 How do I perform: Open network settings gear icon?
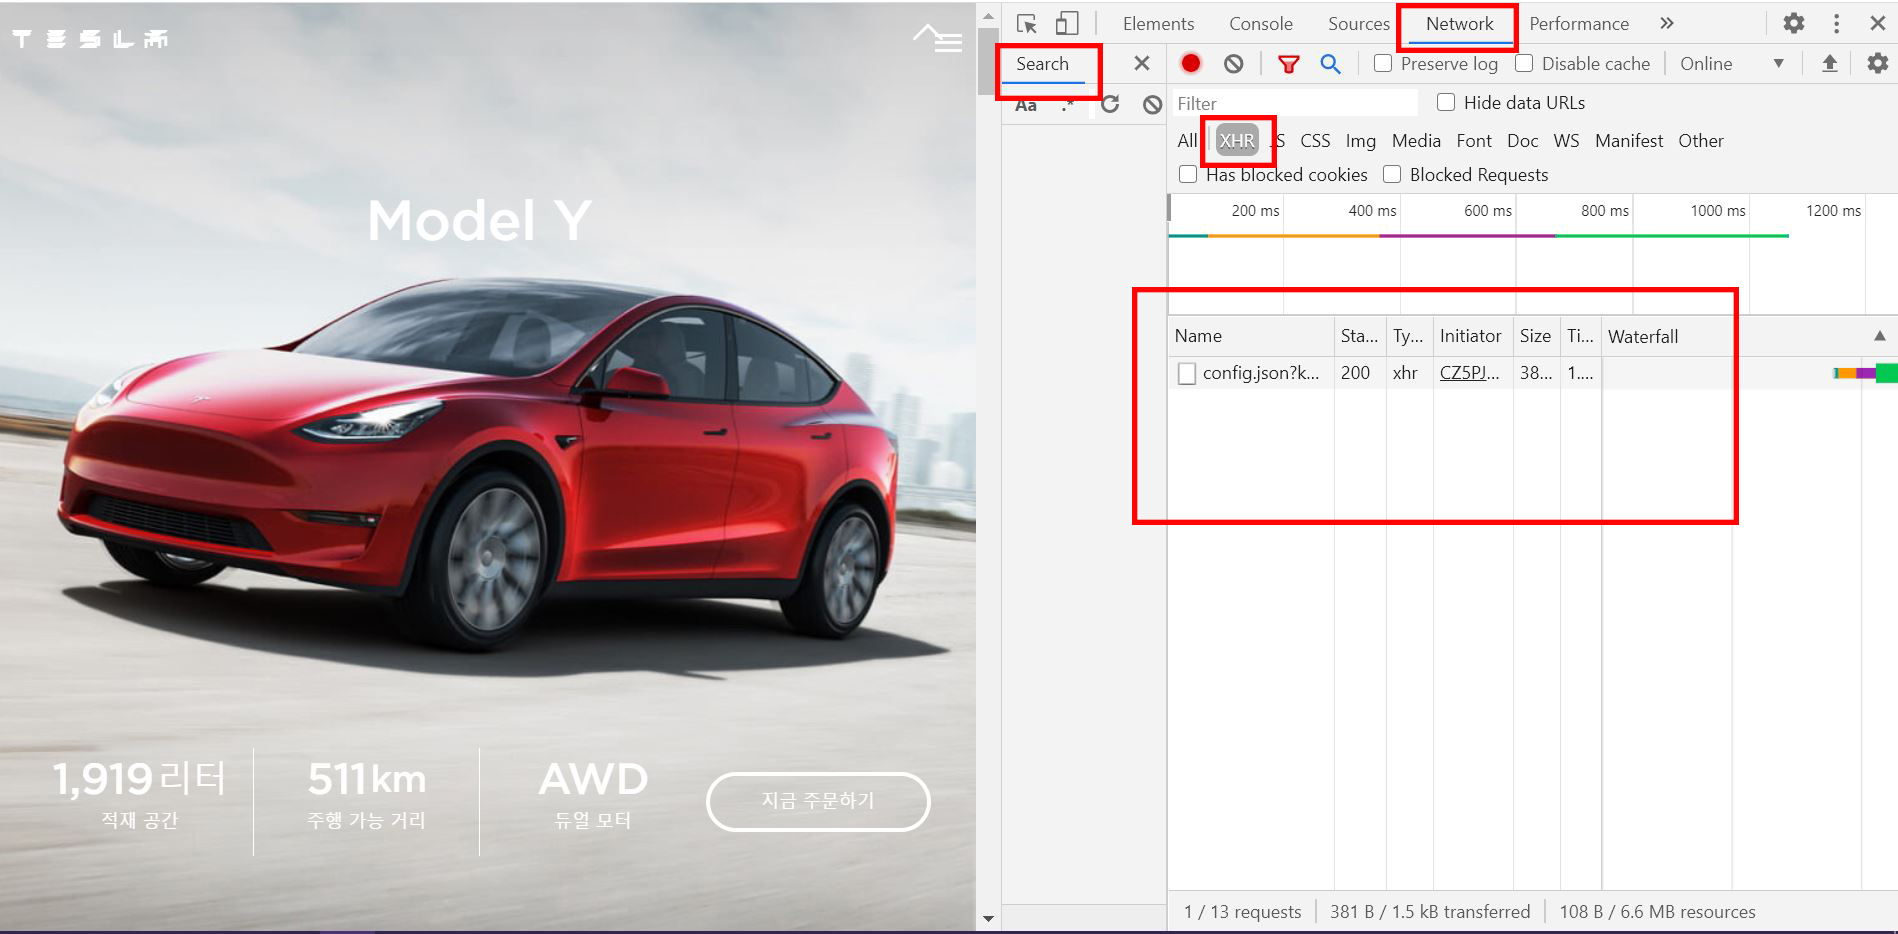1878,64
